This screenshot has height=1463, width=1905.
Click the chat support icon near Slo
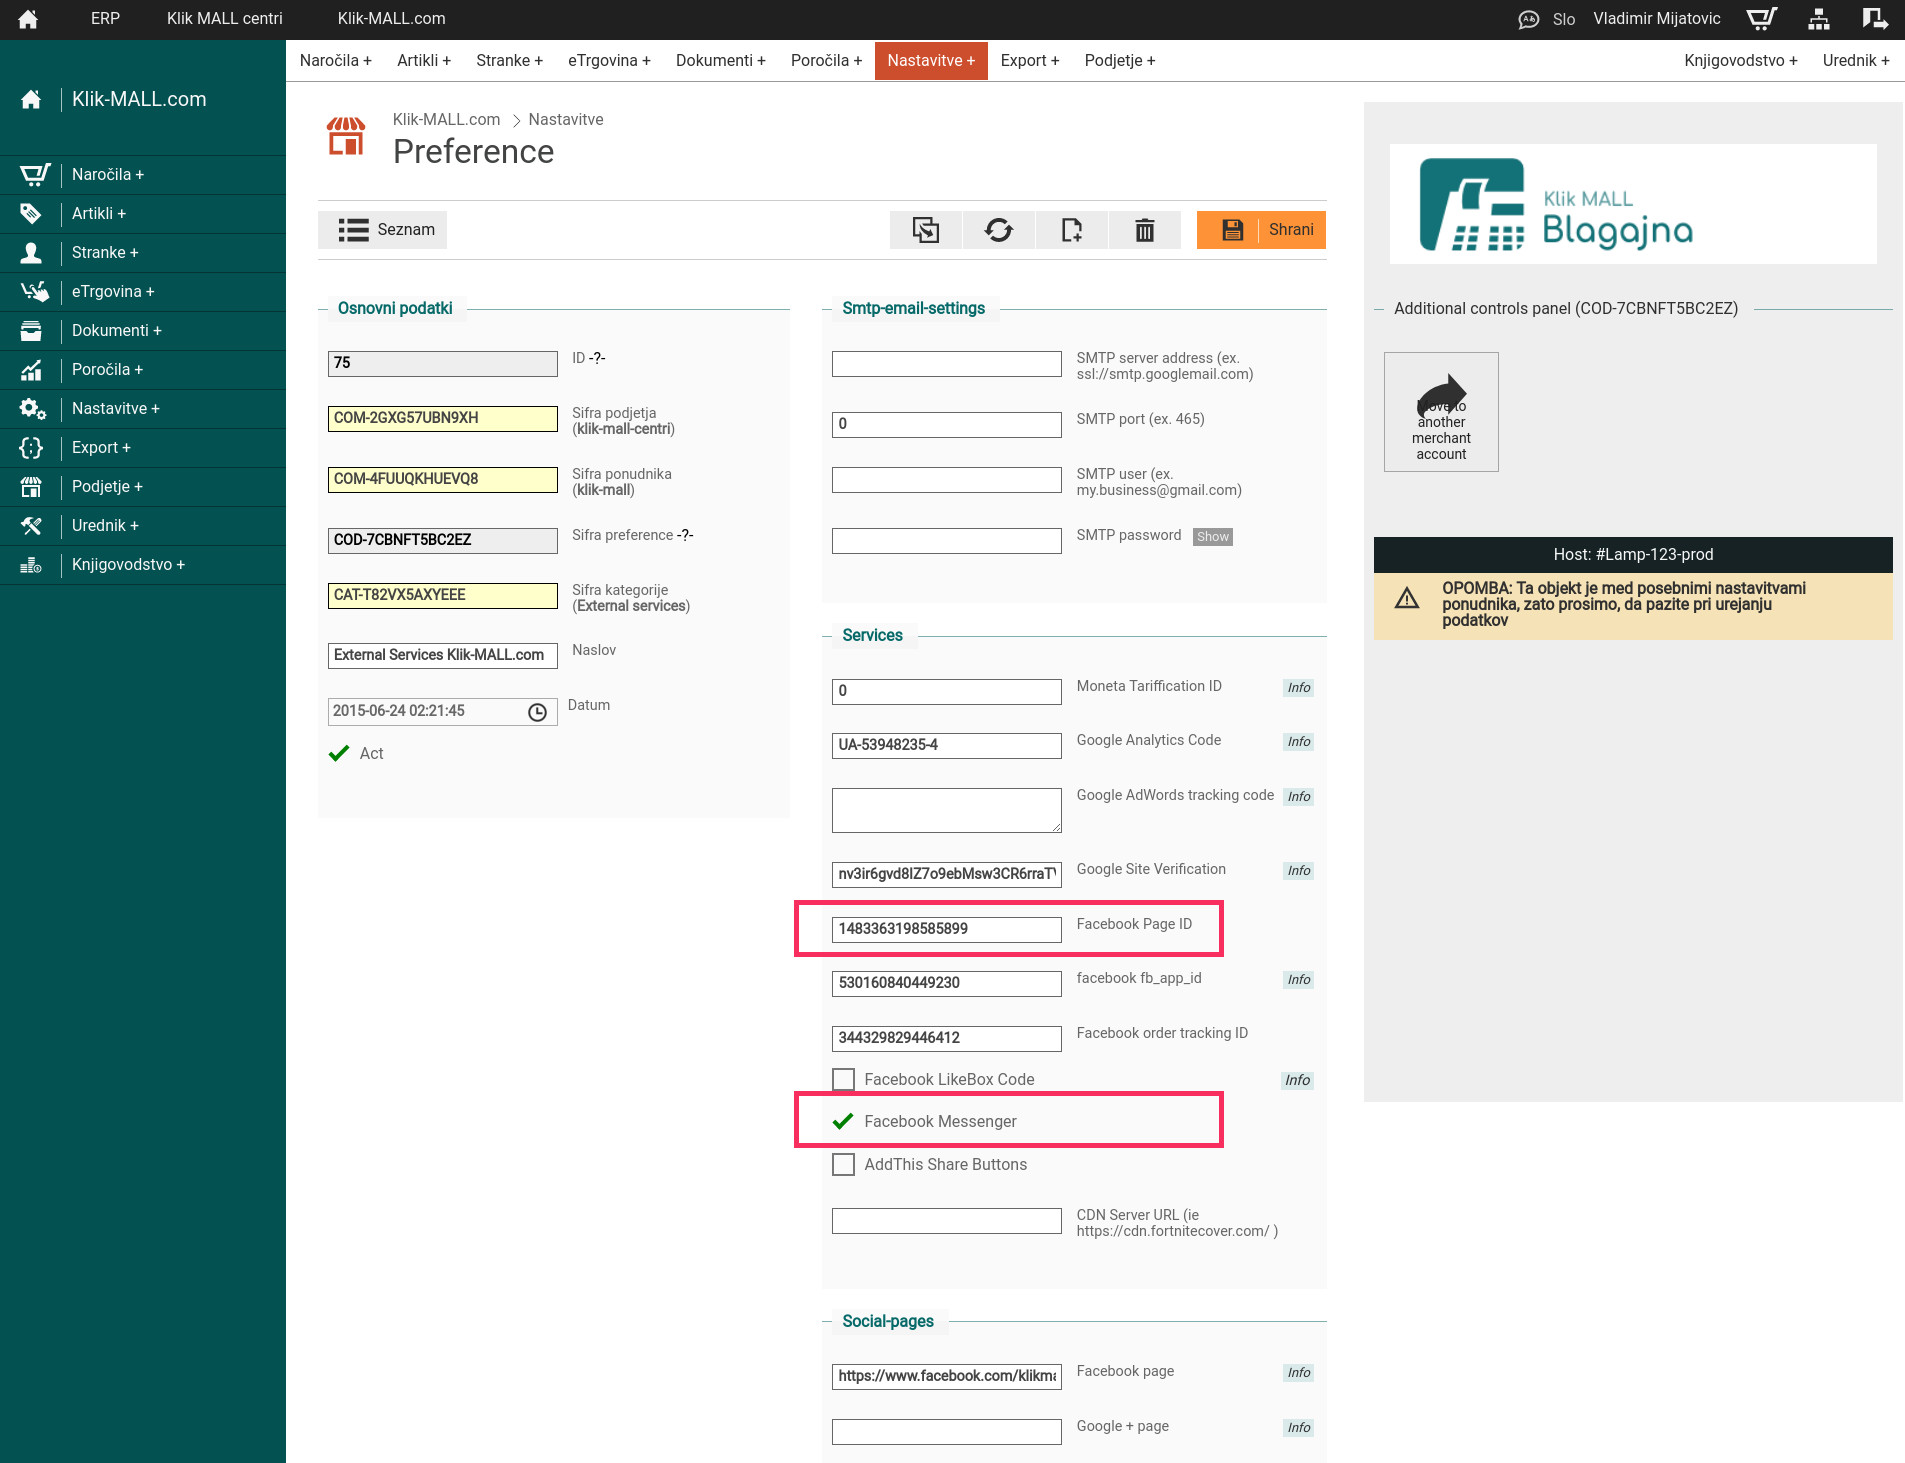pos(1528,19)
